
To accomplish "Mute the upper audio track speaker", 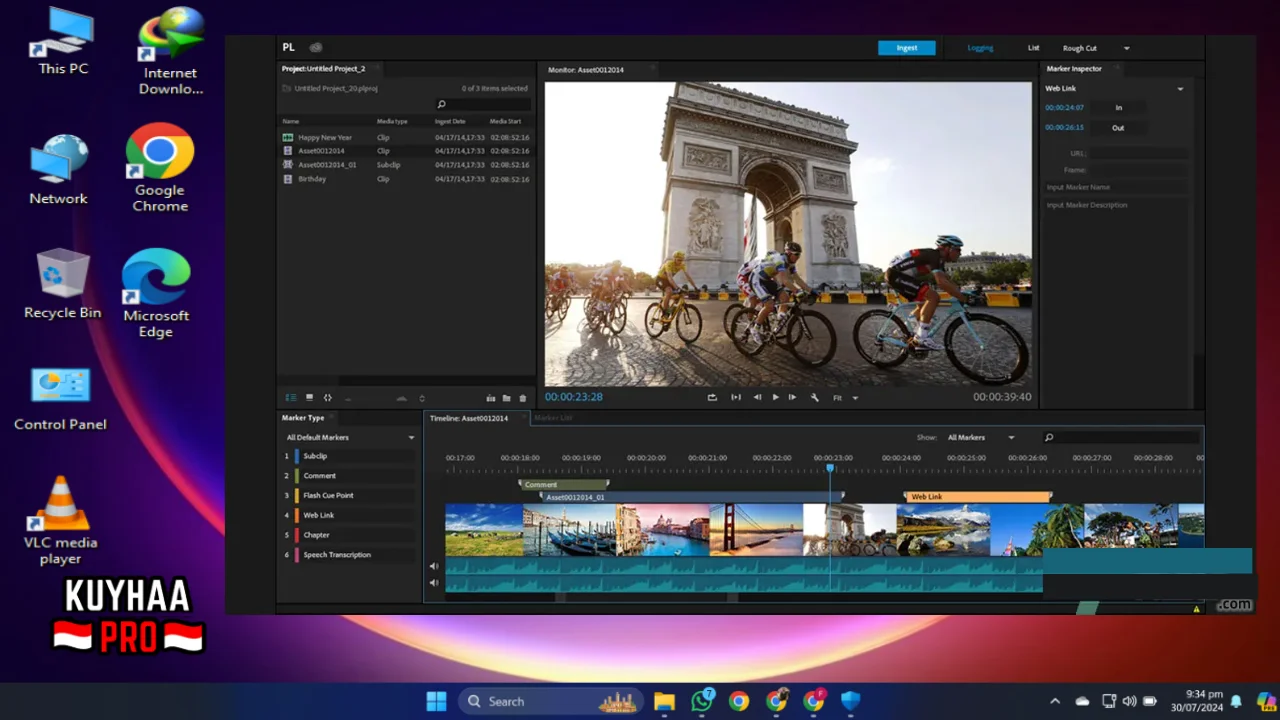I will point(434,566).
